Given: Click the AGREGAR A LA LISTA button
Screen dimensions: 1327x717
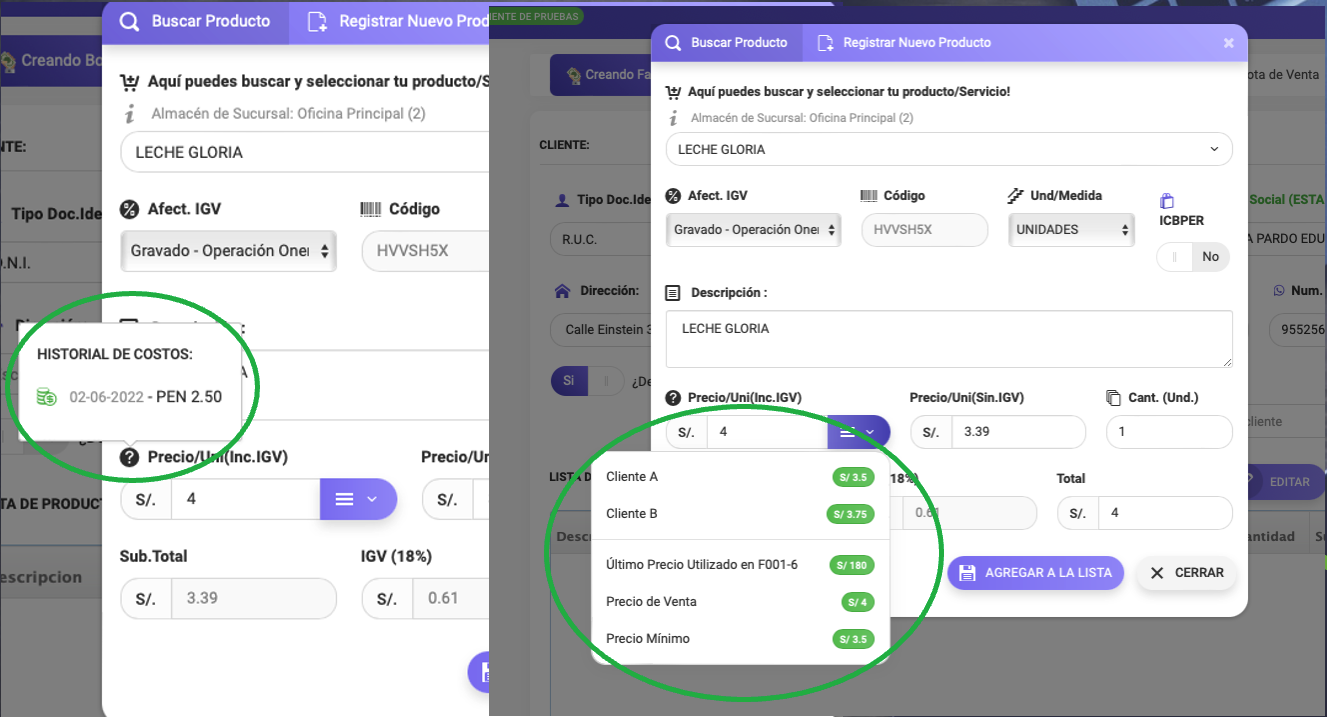Looking at the screenshot, I should point(1035,573).
